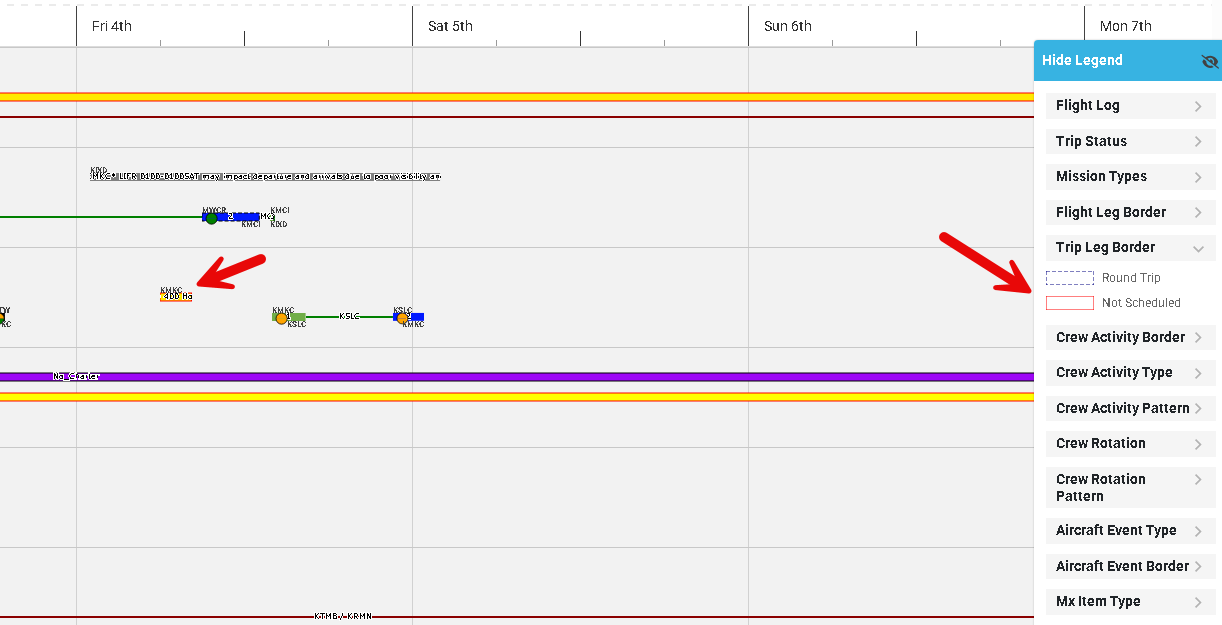Click the green MYCR departure circle marker
The image size is (1222, 625).
pos(211,218)
